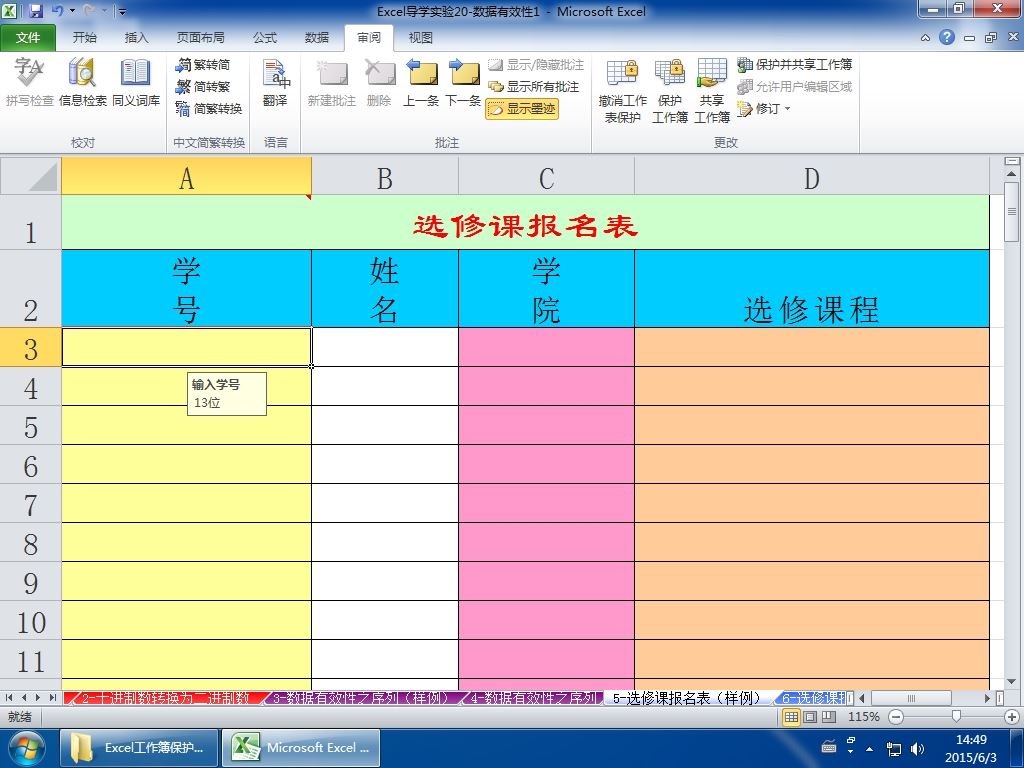The height and width of the screenshot is (768, 1024).
Task: Click the 信息检索 research icon
Action: point(82,82)
